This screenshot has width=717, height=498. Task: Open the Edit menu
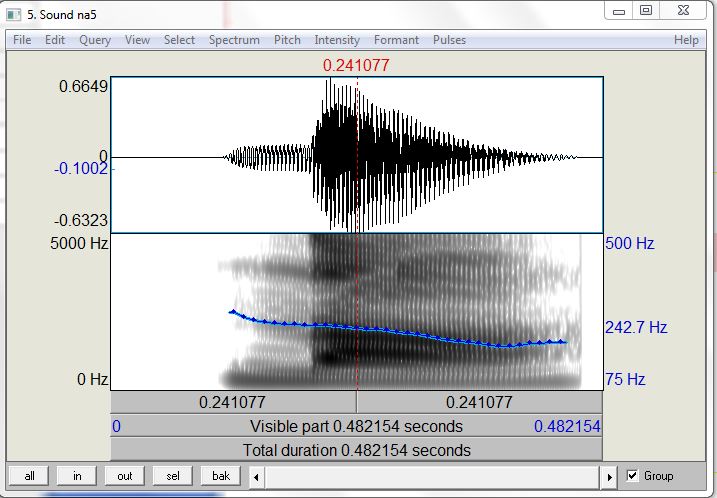click(54, 40)
